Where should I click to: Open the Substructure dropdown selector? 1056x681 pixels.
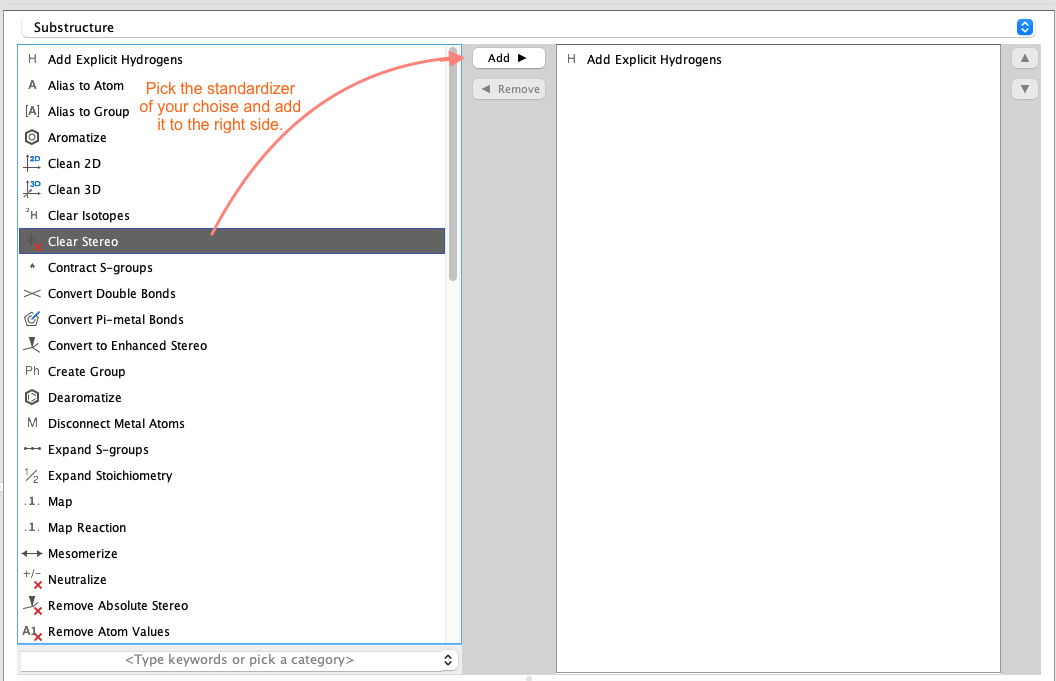point(1023,27)
